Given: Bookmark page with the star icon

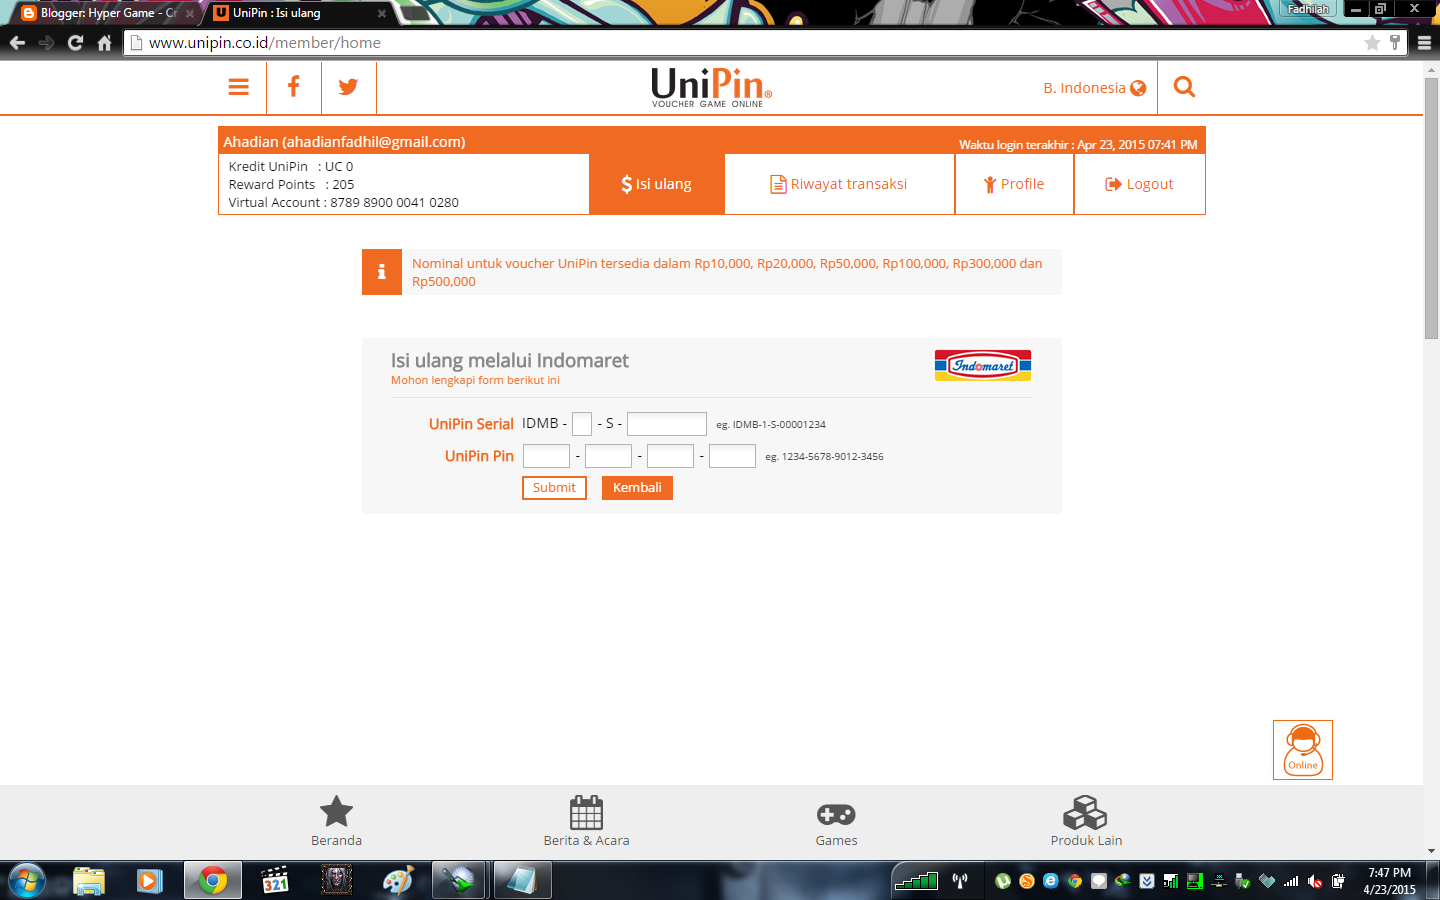Looking at the screenshot, I should click(1372, 43).
